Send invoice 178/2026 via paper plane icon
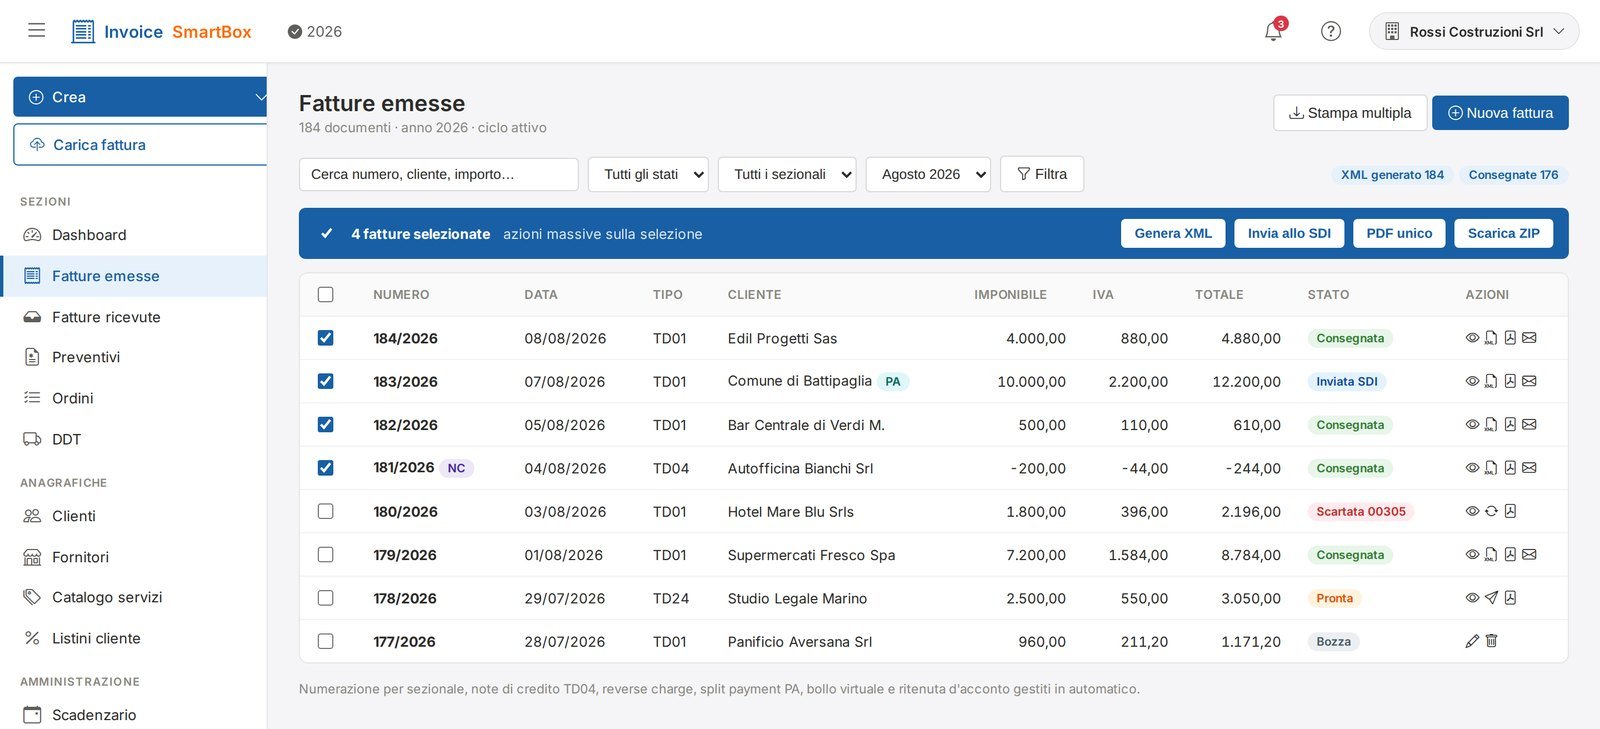The width and height of the screenshot is (1600, 729). tap(1491, 598)
